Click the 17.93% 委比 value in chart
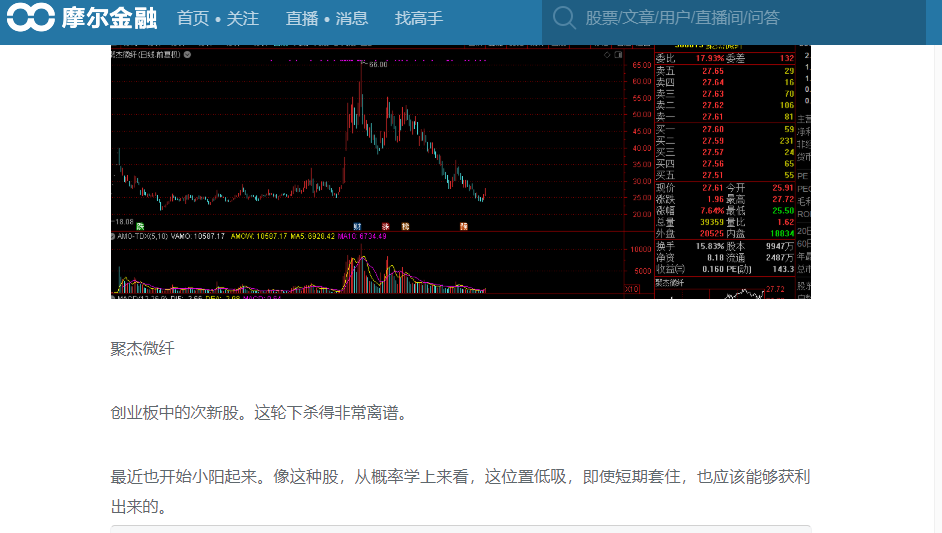 tap(710, 58)
